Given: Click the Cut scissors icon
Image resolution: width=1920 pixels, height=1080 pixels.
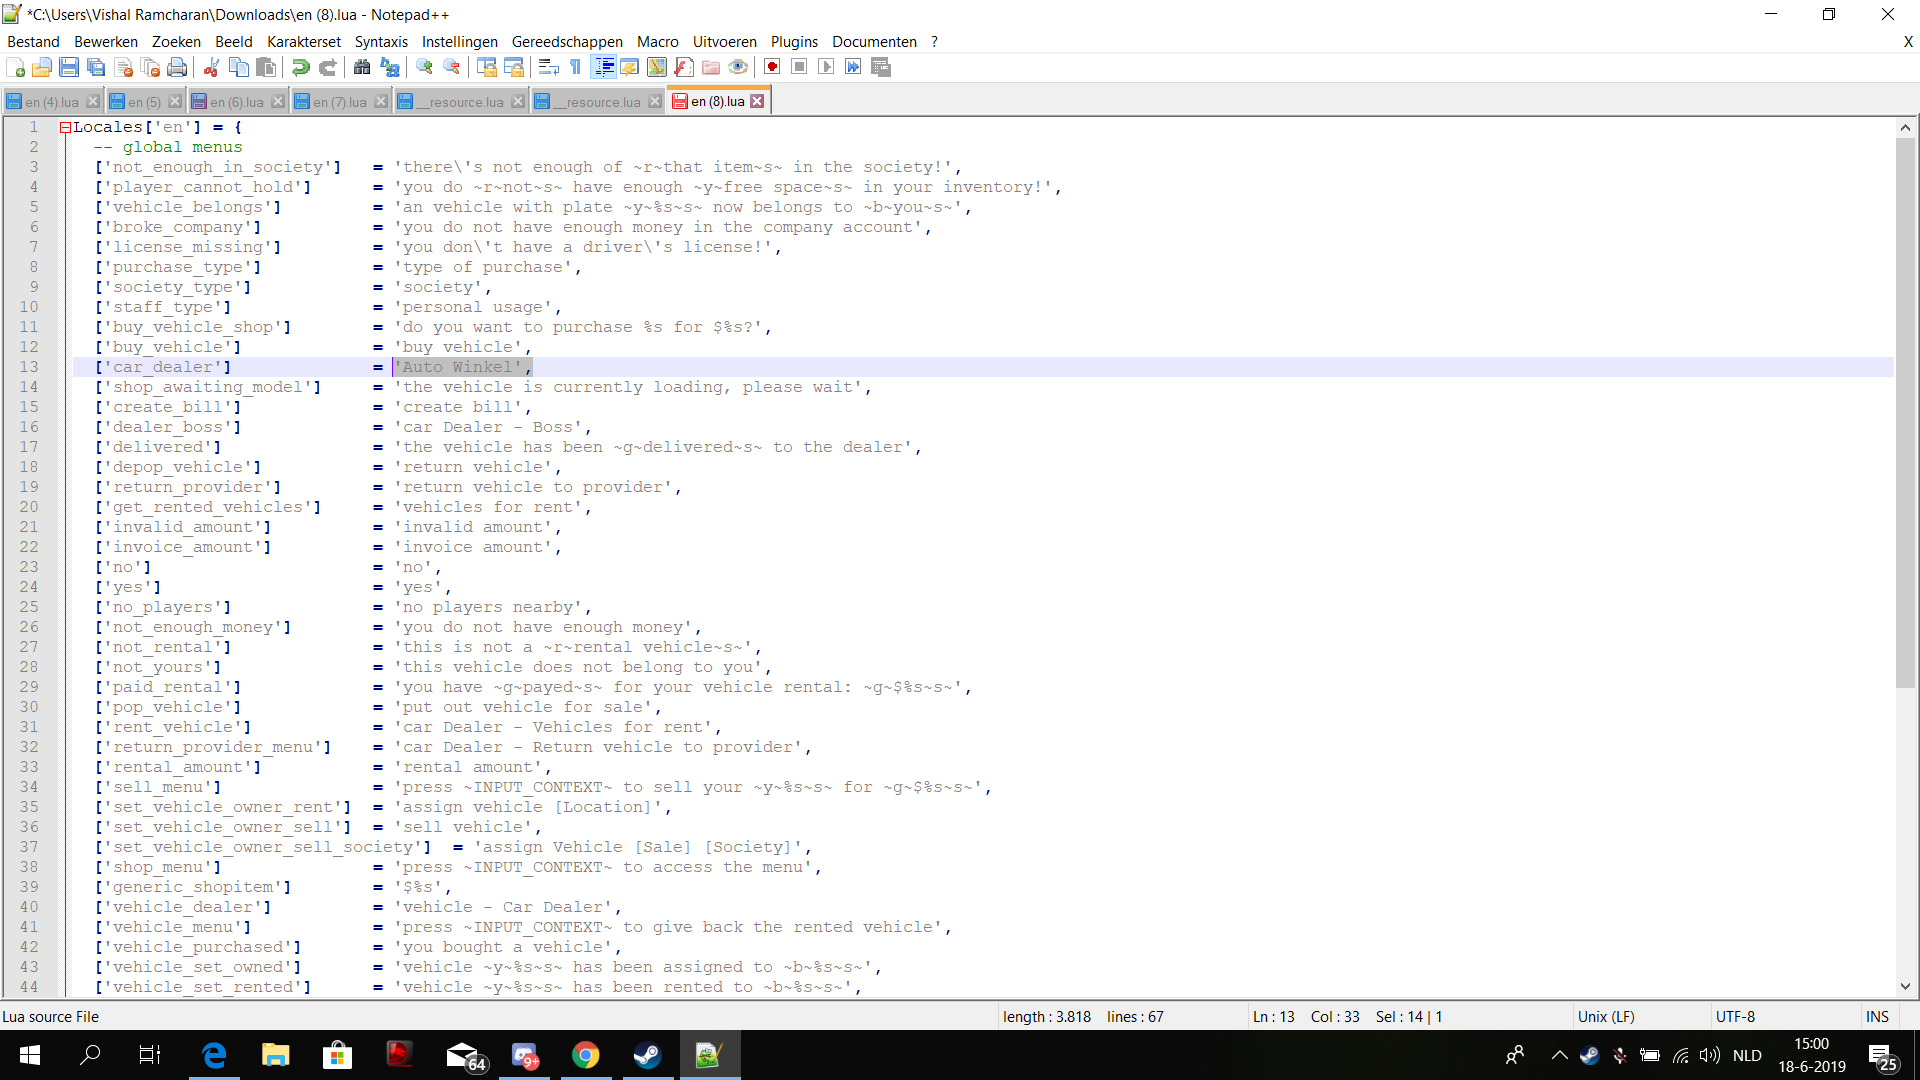Looking at the screenshot, I should 211,67.
